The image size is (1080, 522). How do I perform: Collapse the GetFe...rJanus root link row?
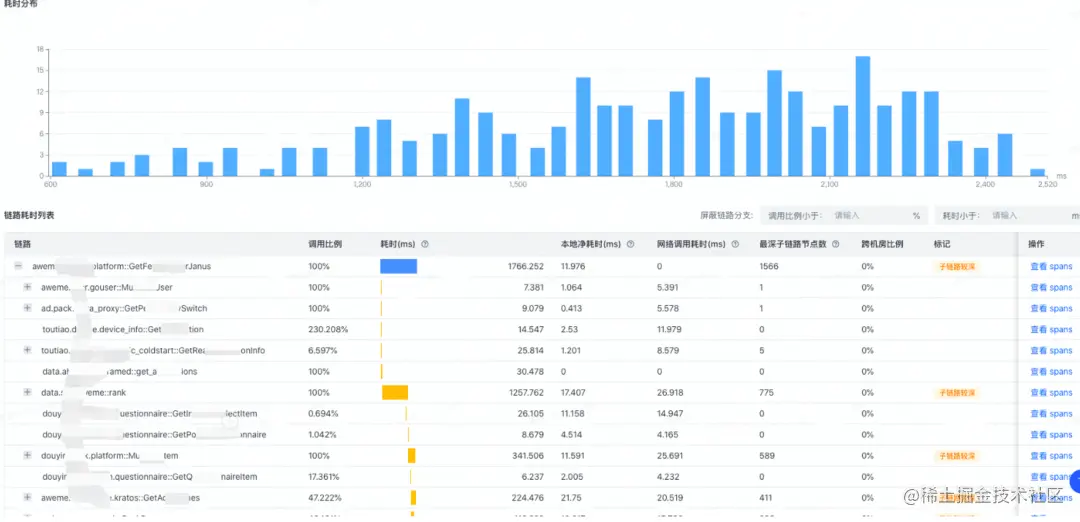(x=19, y=266)
